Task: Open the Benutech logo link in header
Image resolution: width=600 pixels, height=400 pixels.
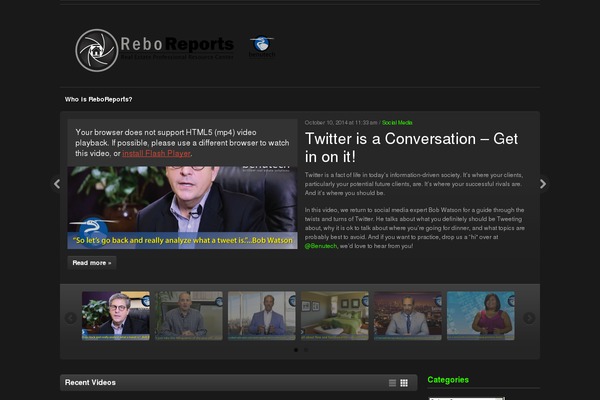Action: 262,47
